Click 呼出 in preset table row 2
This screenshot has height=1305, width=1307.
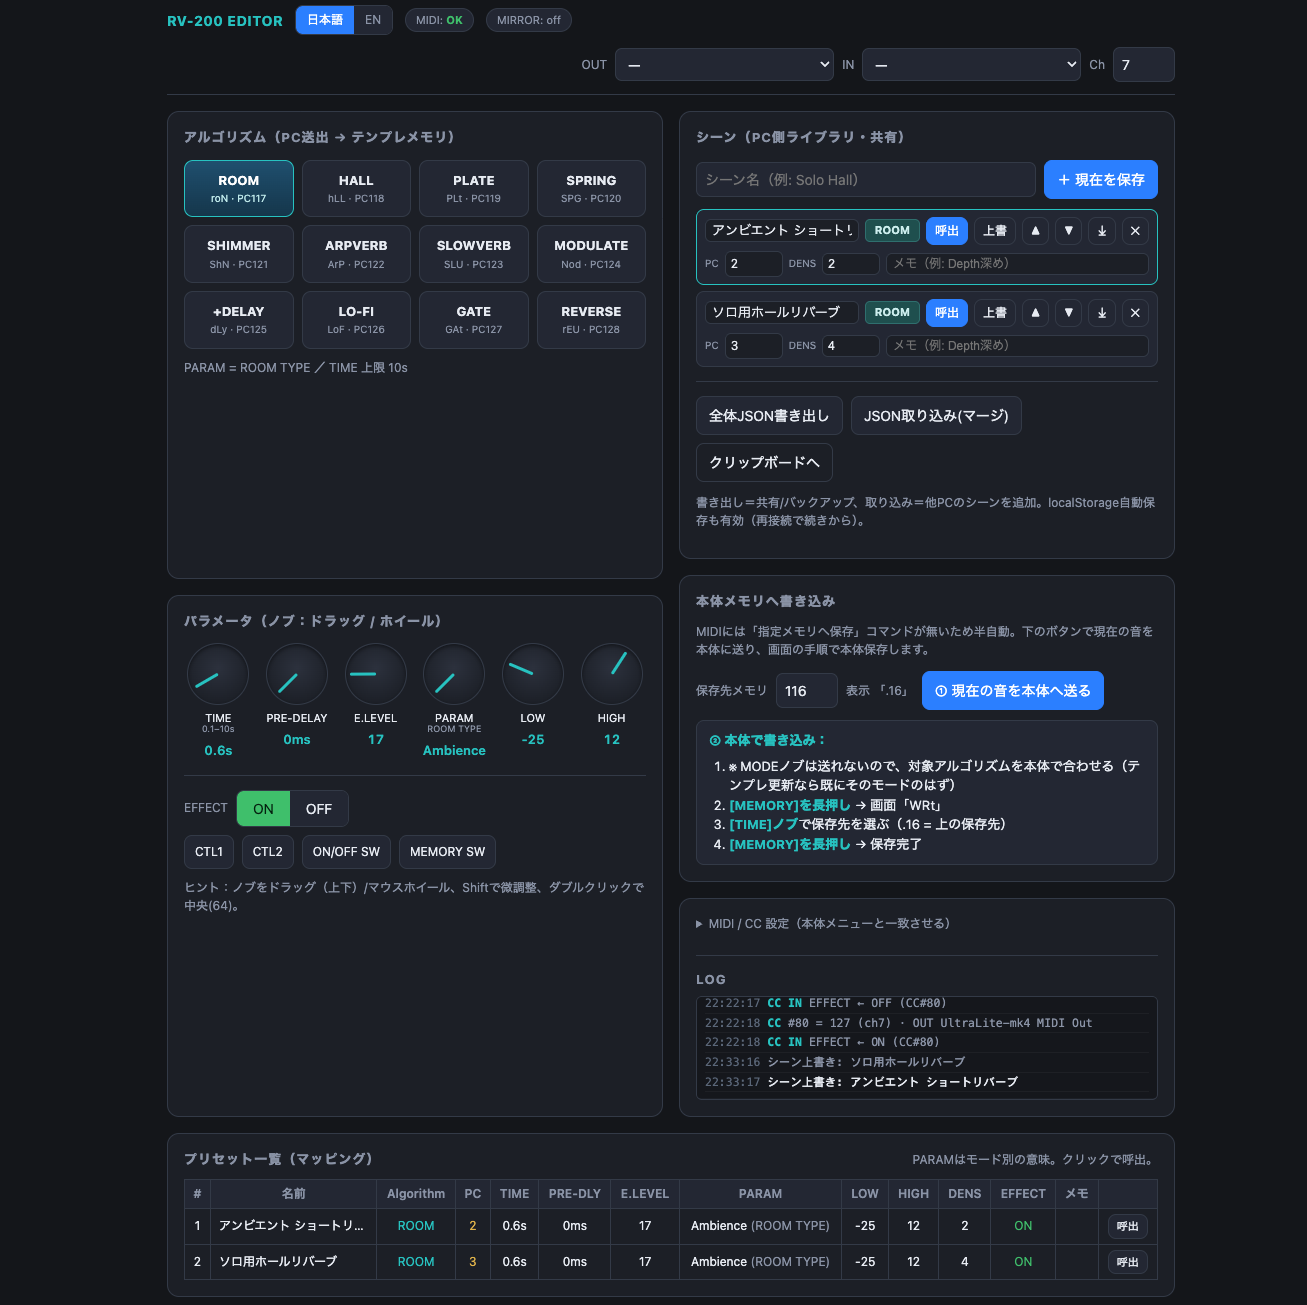[x=1128, y=1263]
